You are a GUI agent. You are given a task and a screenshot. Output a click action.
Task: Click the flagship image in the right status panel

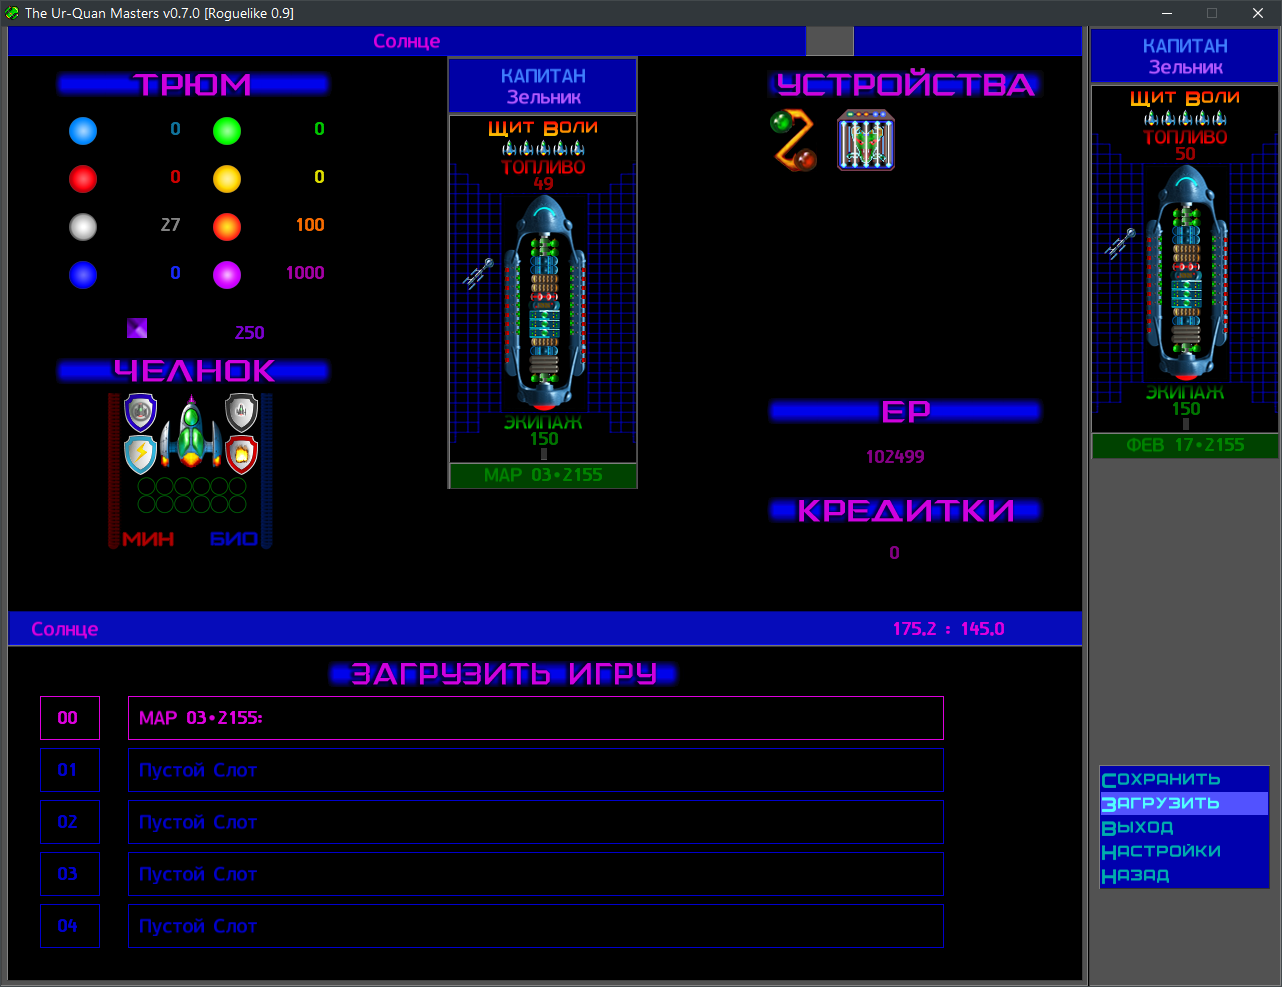pos(1186,273)
